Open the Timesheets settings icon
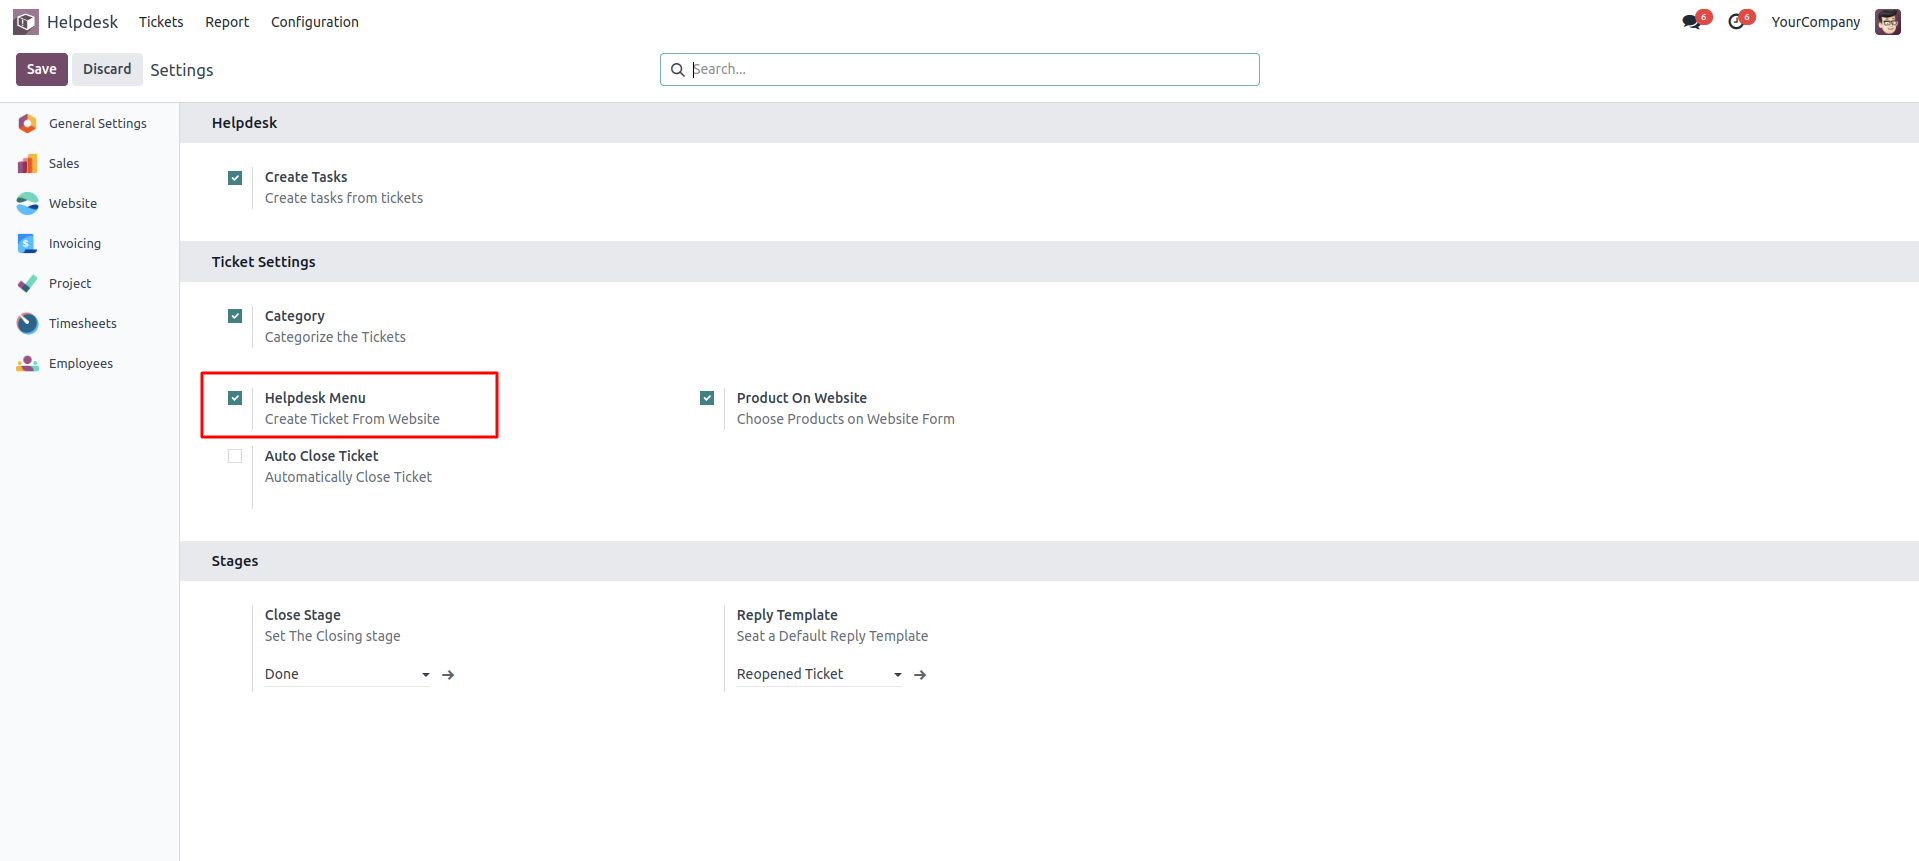This screenshot has width=1919, height=861. pos(28,324)
